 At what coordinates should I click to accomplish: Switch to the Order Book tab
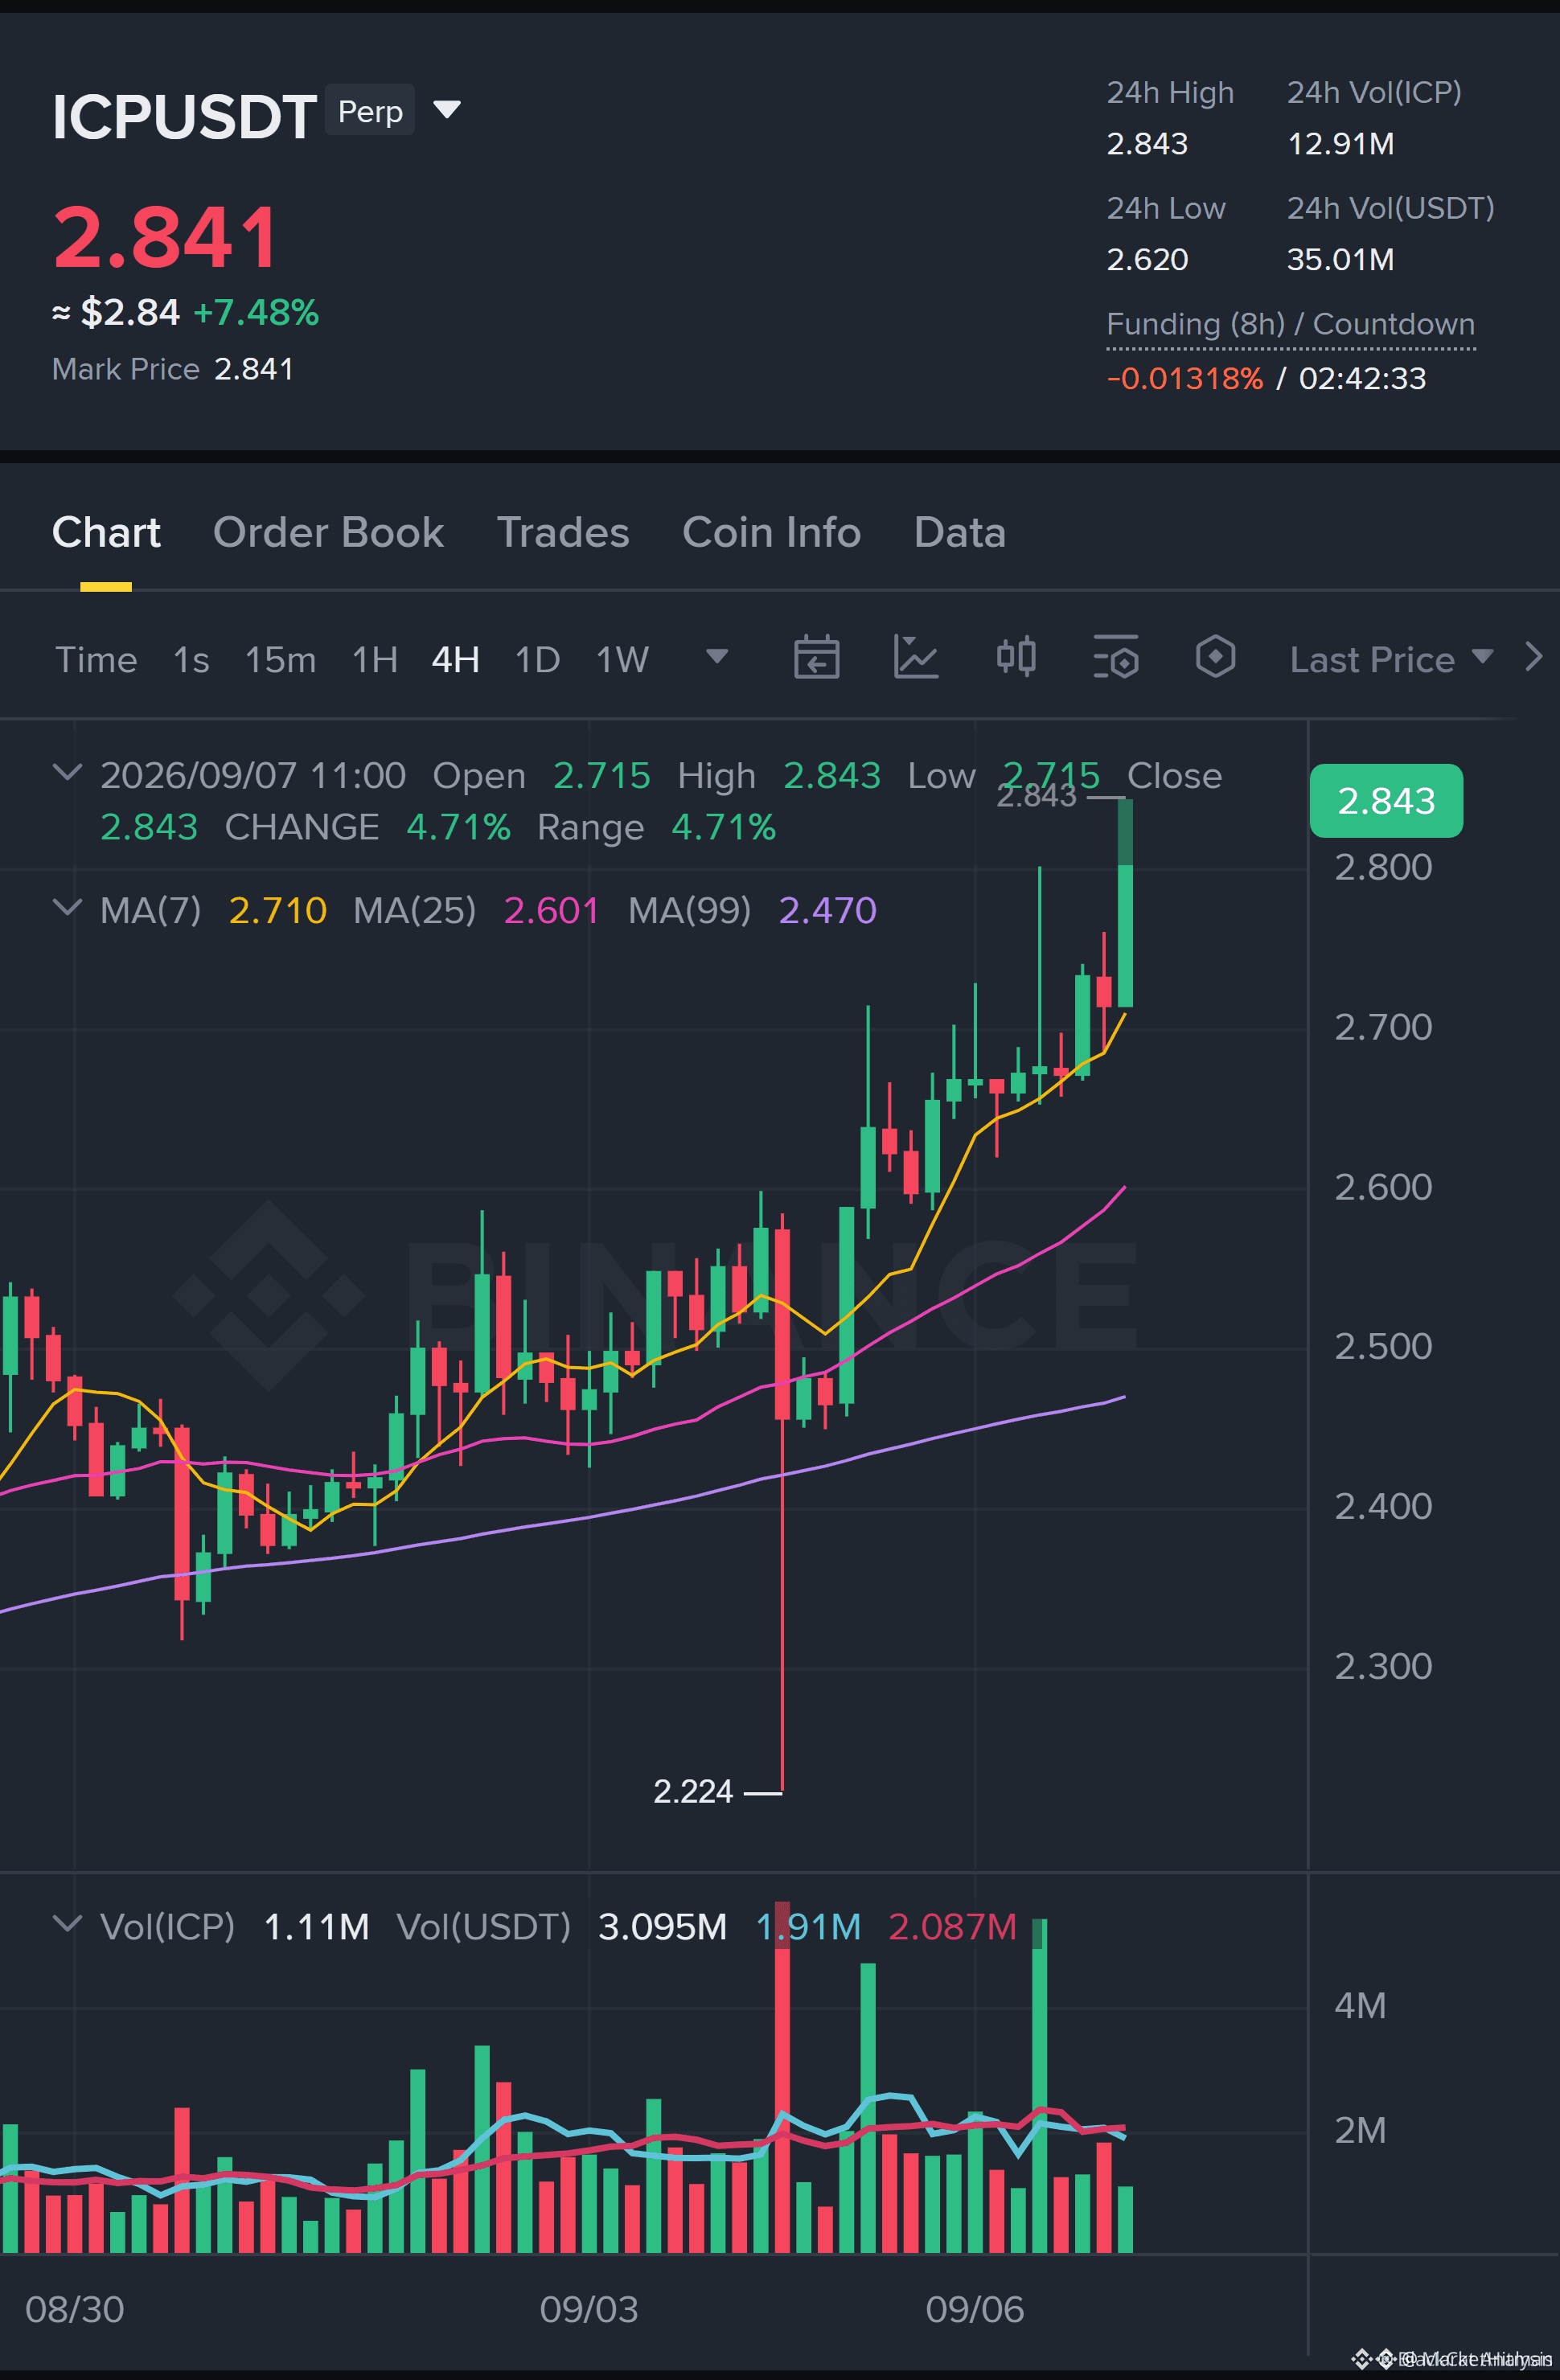pos(328,533)
